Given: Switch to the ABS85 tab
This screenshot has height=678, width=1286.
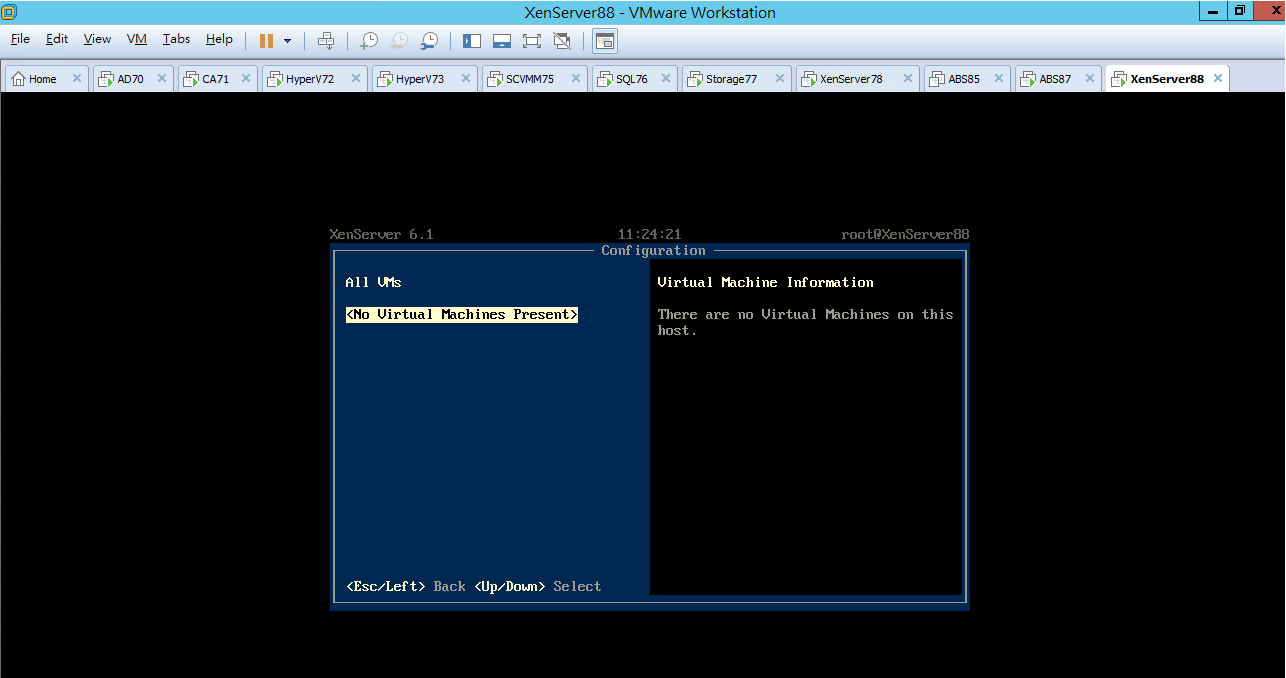Looking at the screenshot, I should coord(967,79).
